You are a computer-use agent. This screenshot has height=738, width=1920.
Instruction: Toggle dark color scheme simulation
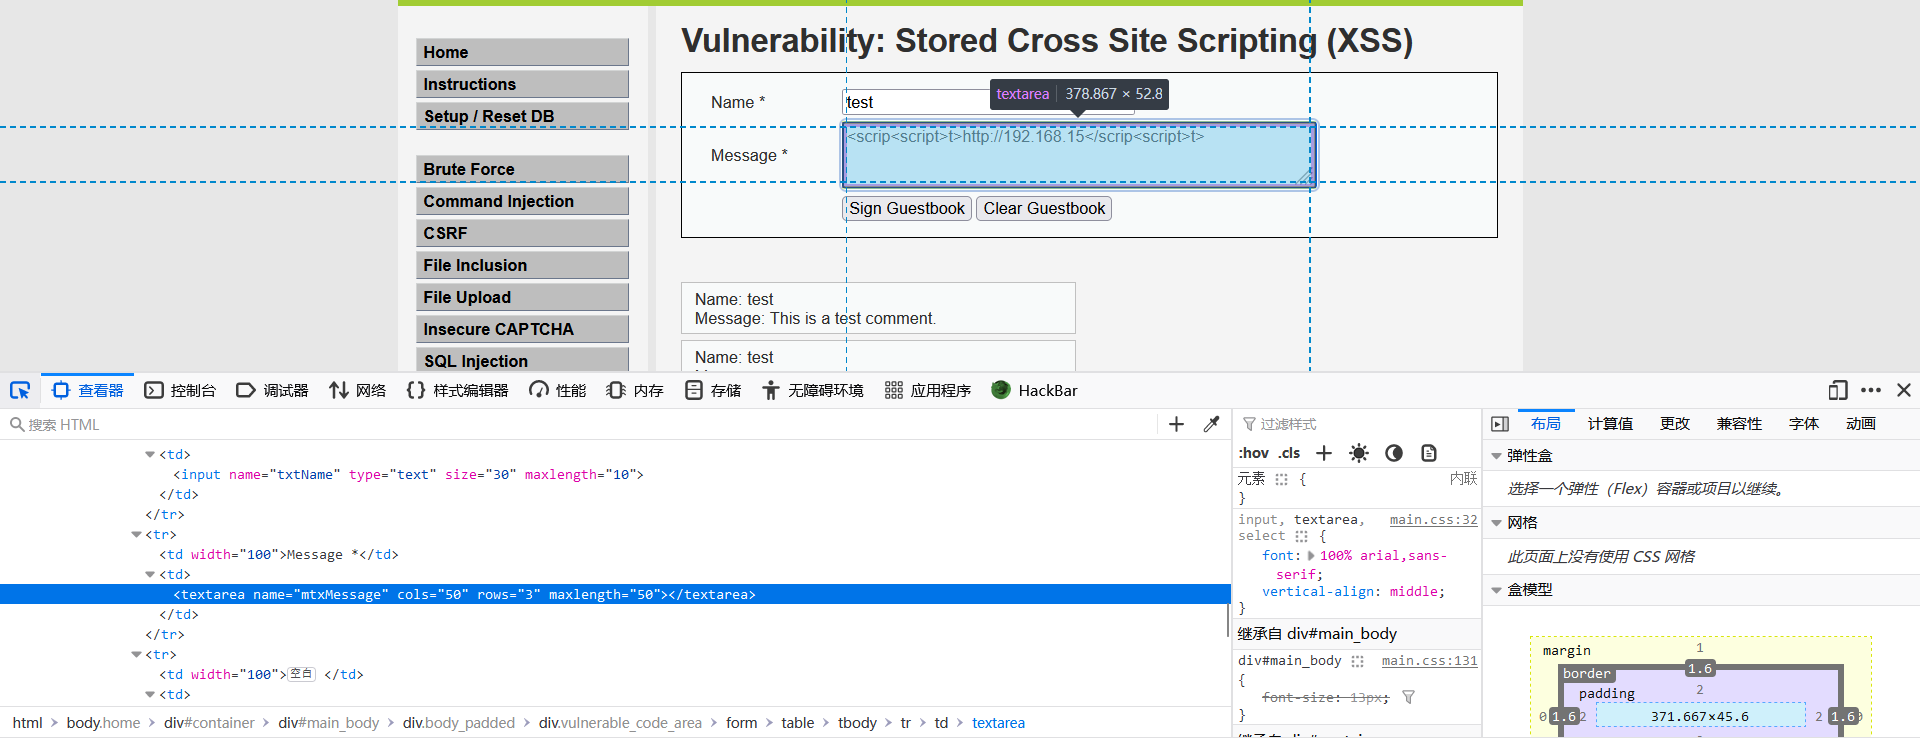click(1394, 453)
